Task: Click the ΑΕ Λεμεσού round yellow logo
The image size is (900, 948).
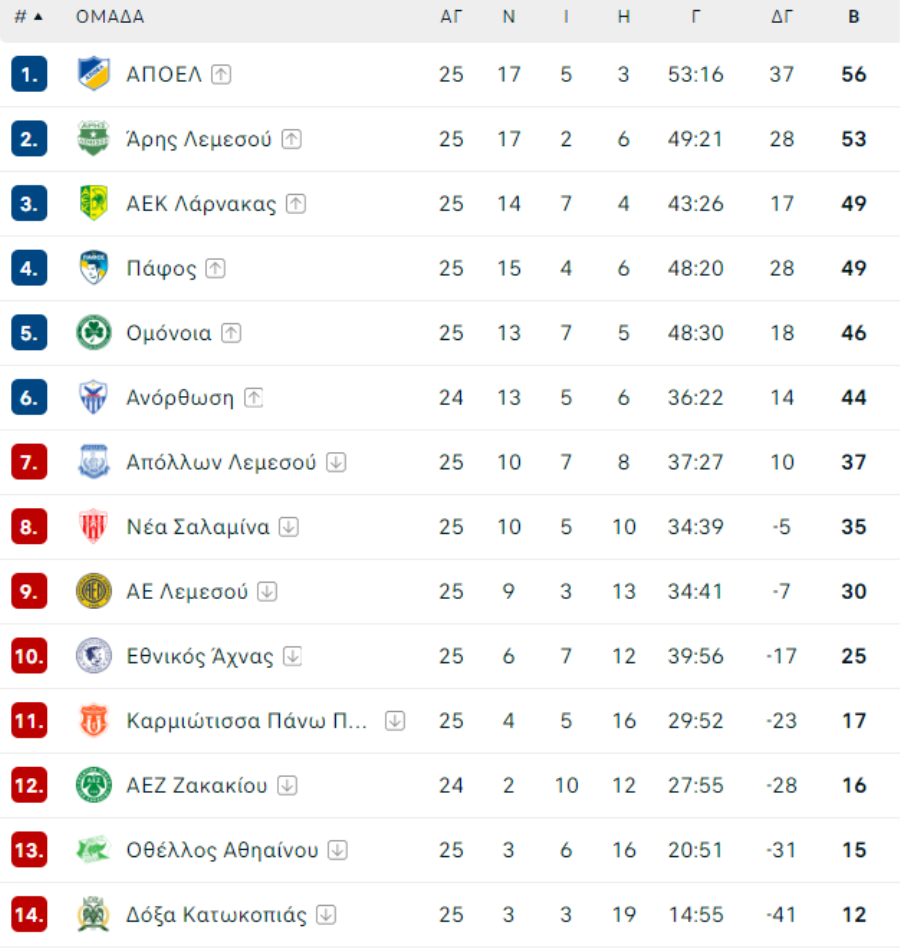Action: click(x=94, y=591)
